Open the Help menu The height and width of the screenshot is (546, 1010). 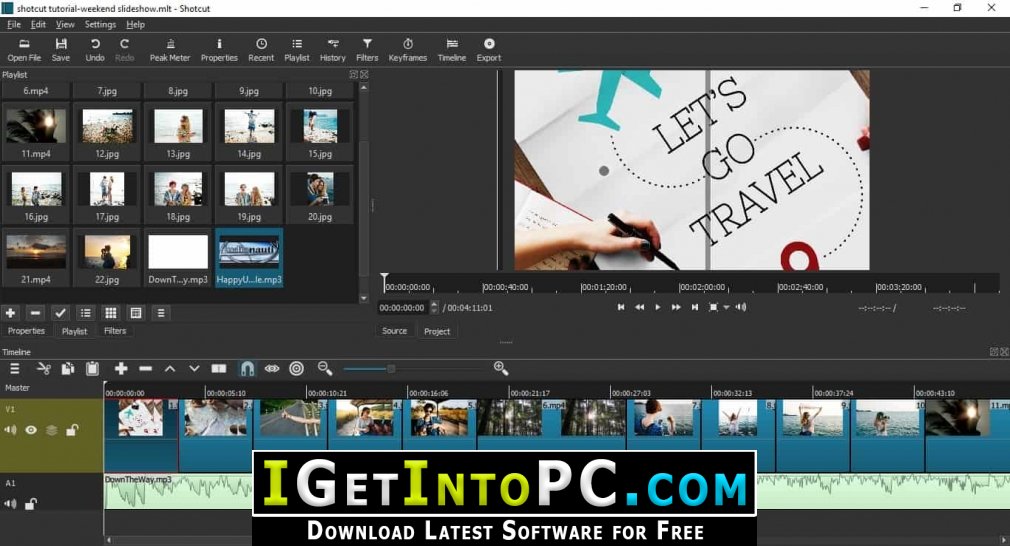tap(135, 24)
